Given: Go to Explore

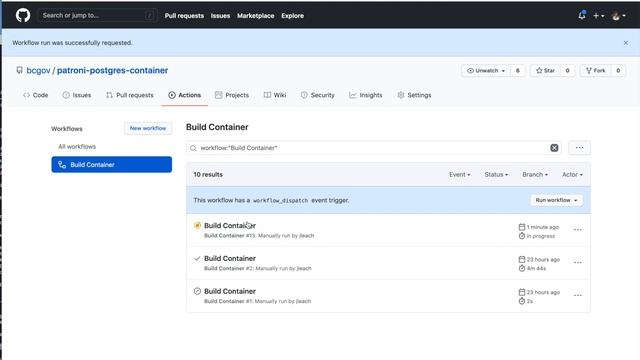Looking at the screenshot, I should point(292,16).
